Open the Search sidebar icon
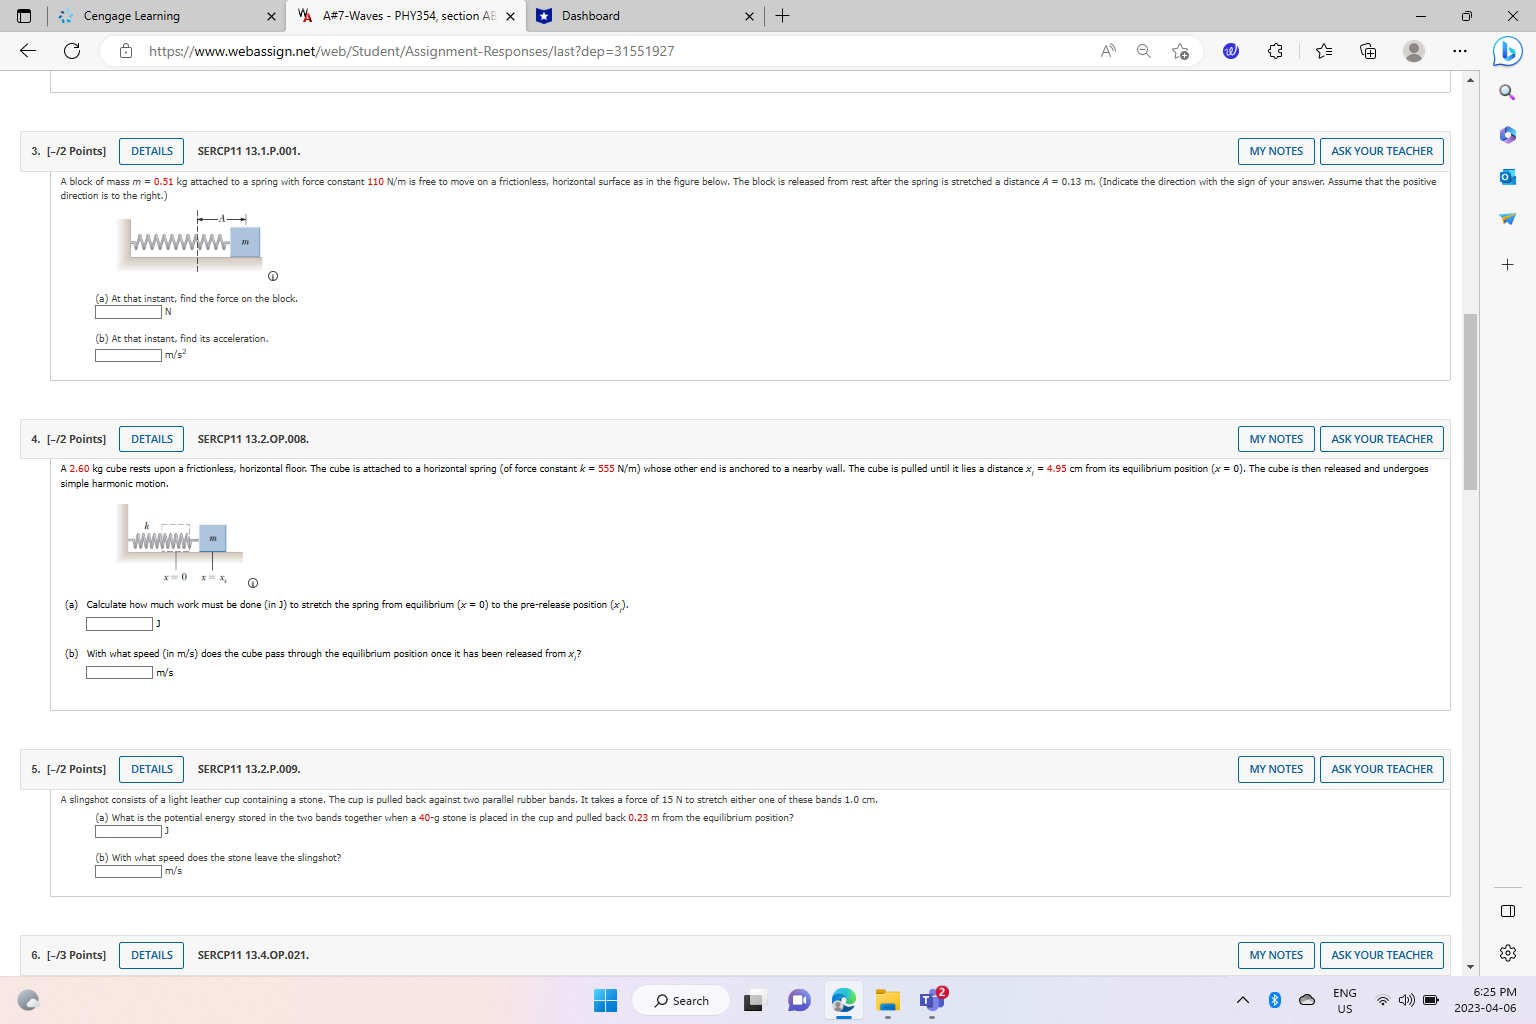The width and height of the screenshot is (1536, 1024). point(1507,92)
